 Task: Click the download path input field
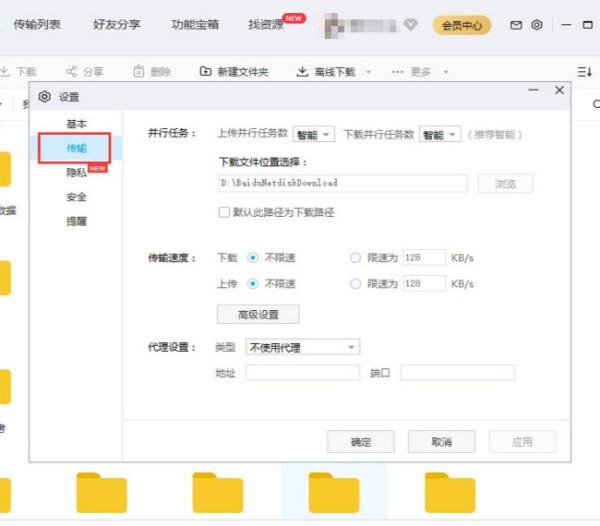click(x=343, y=183)
